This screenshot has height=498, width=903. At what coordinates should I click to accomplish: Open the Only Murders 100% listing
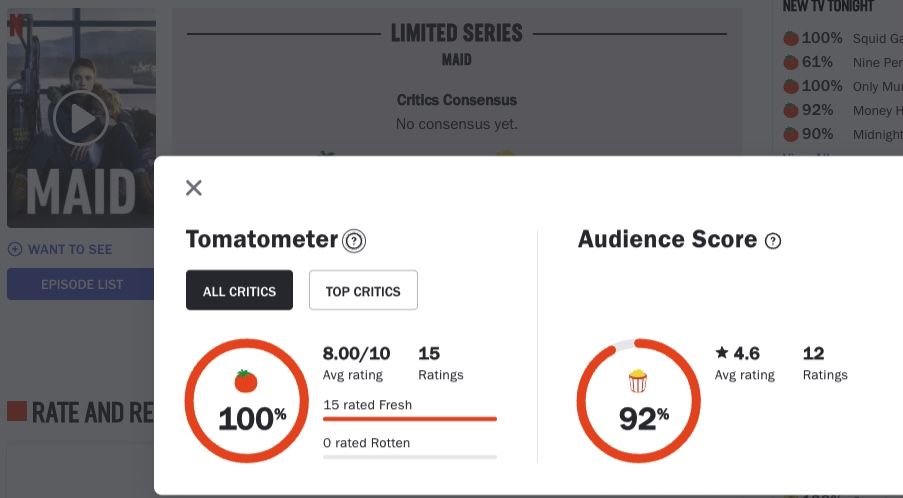(843, 86)
